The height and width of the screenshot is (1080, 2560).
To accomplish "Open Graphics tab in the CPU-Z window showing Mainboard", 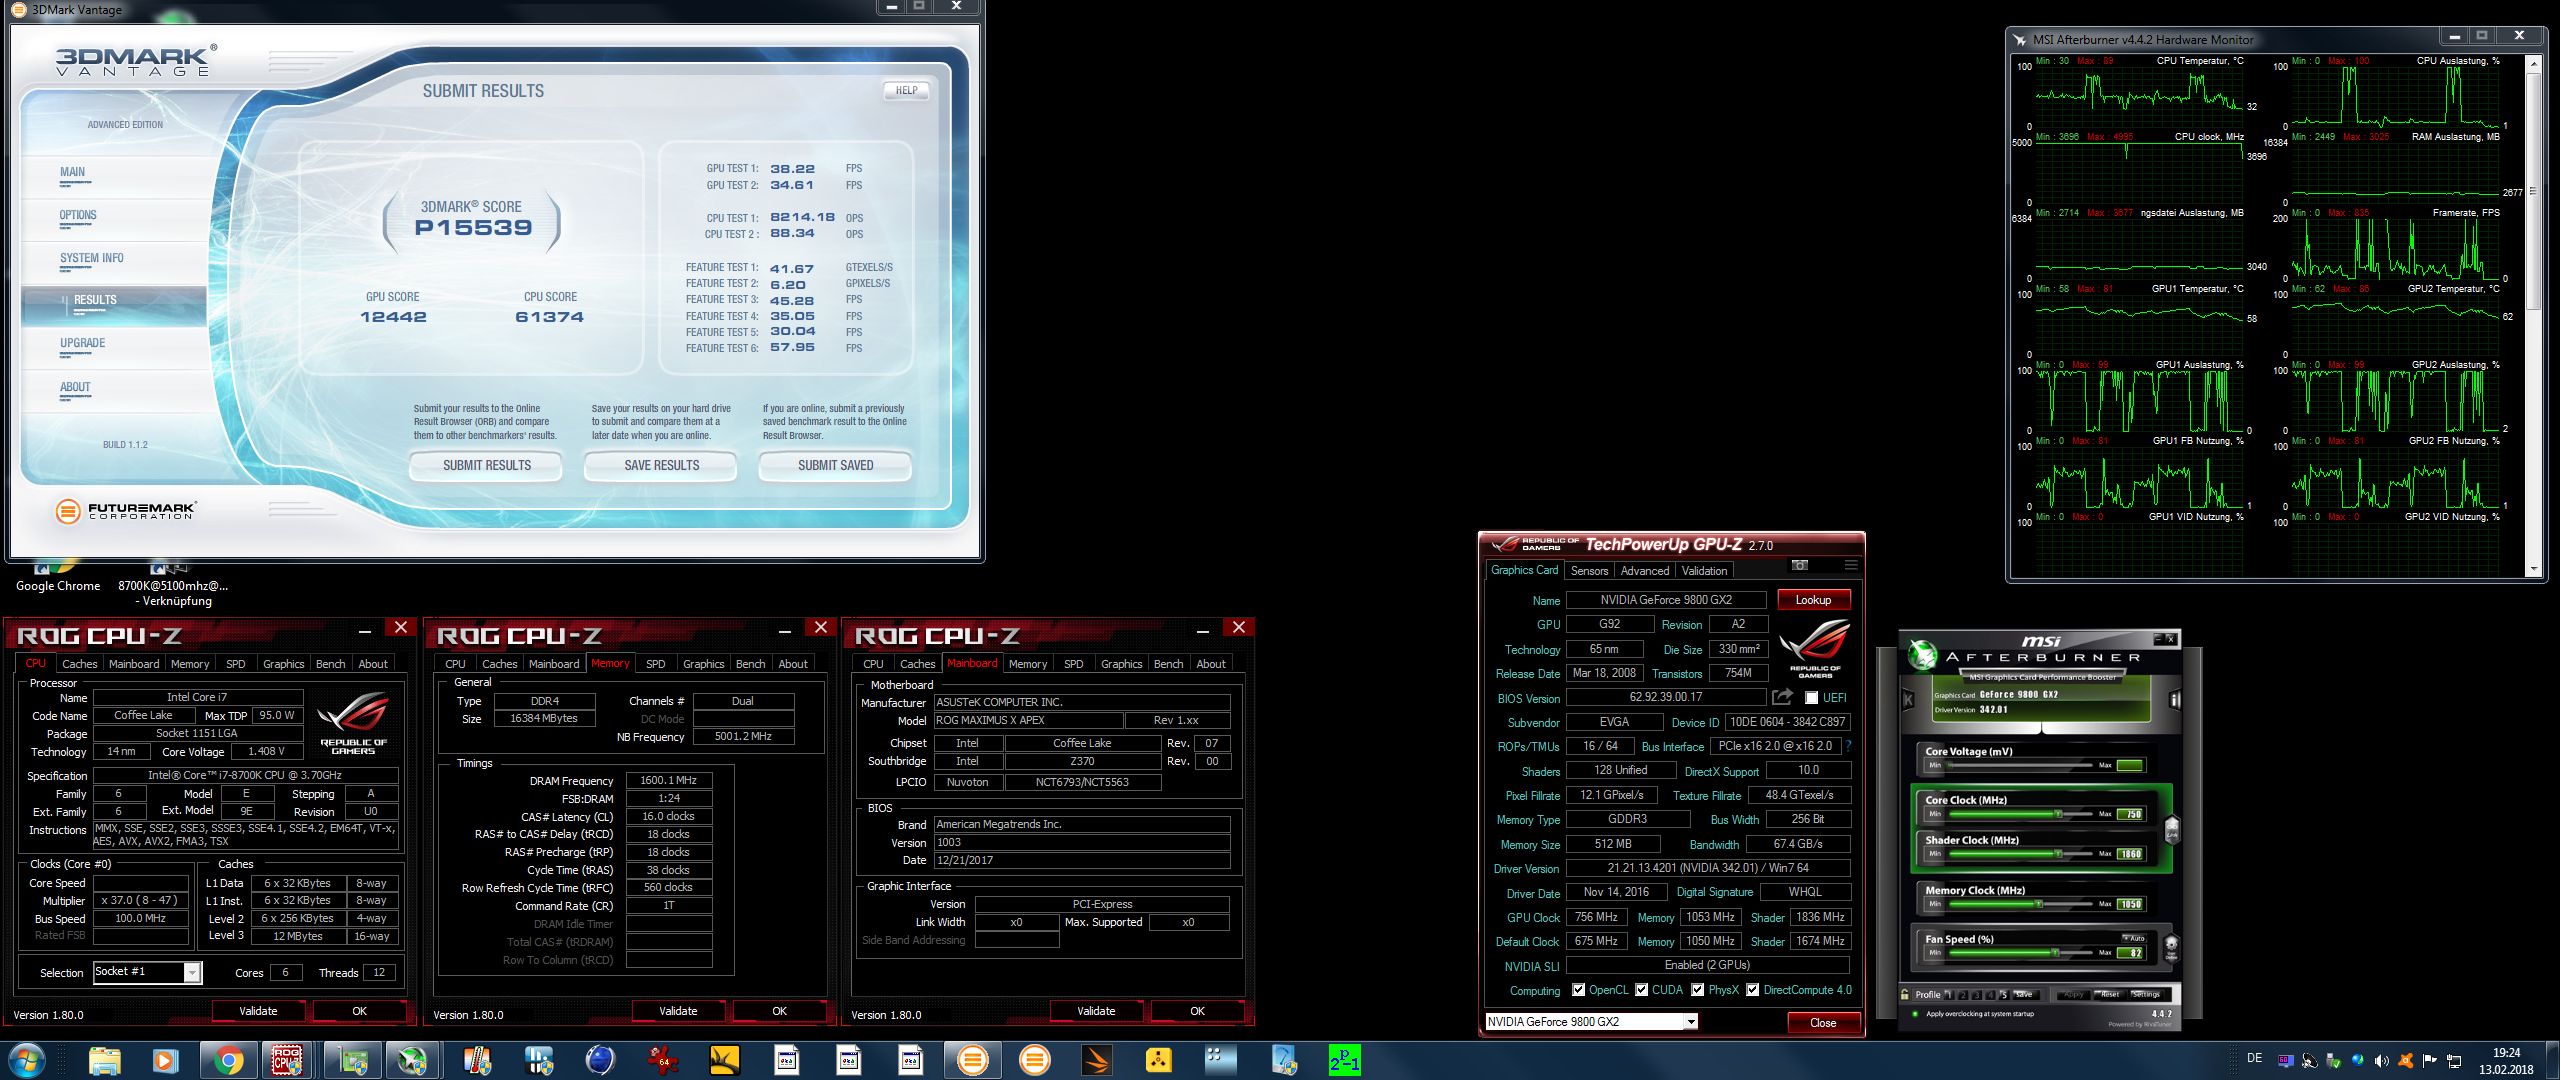I will click(x=1121, y=664).
